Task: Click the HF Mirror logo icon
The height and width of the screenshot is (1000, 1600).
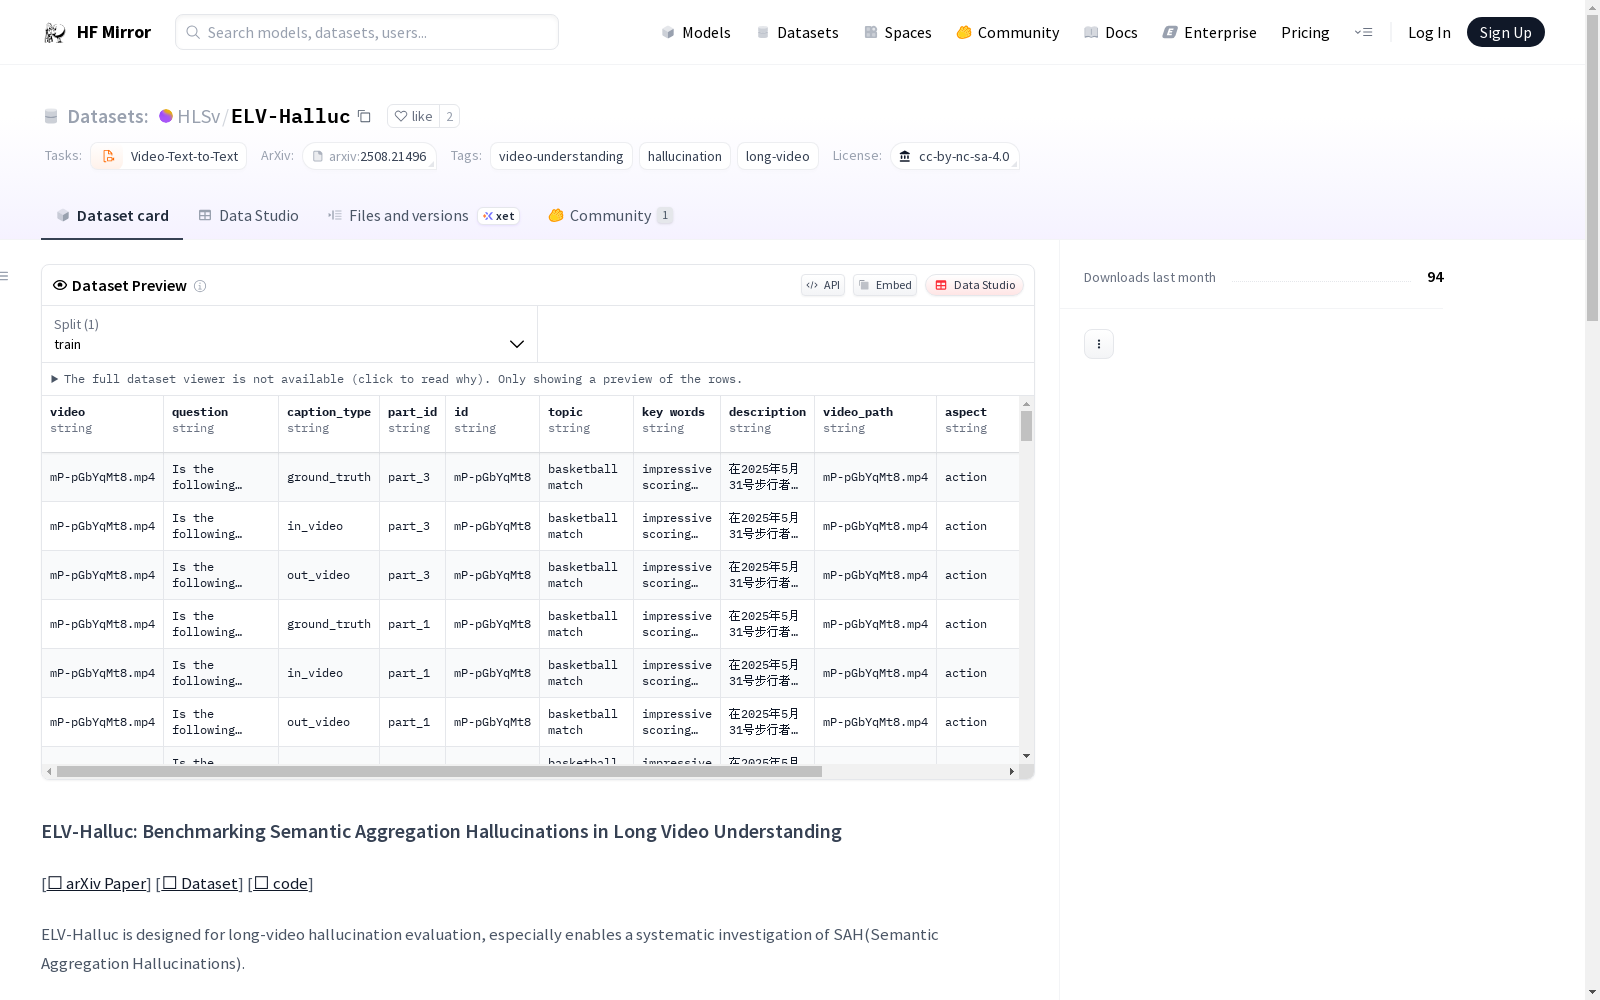Action: coord(55,32)
